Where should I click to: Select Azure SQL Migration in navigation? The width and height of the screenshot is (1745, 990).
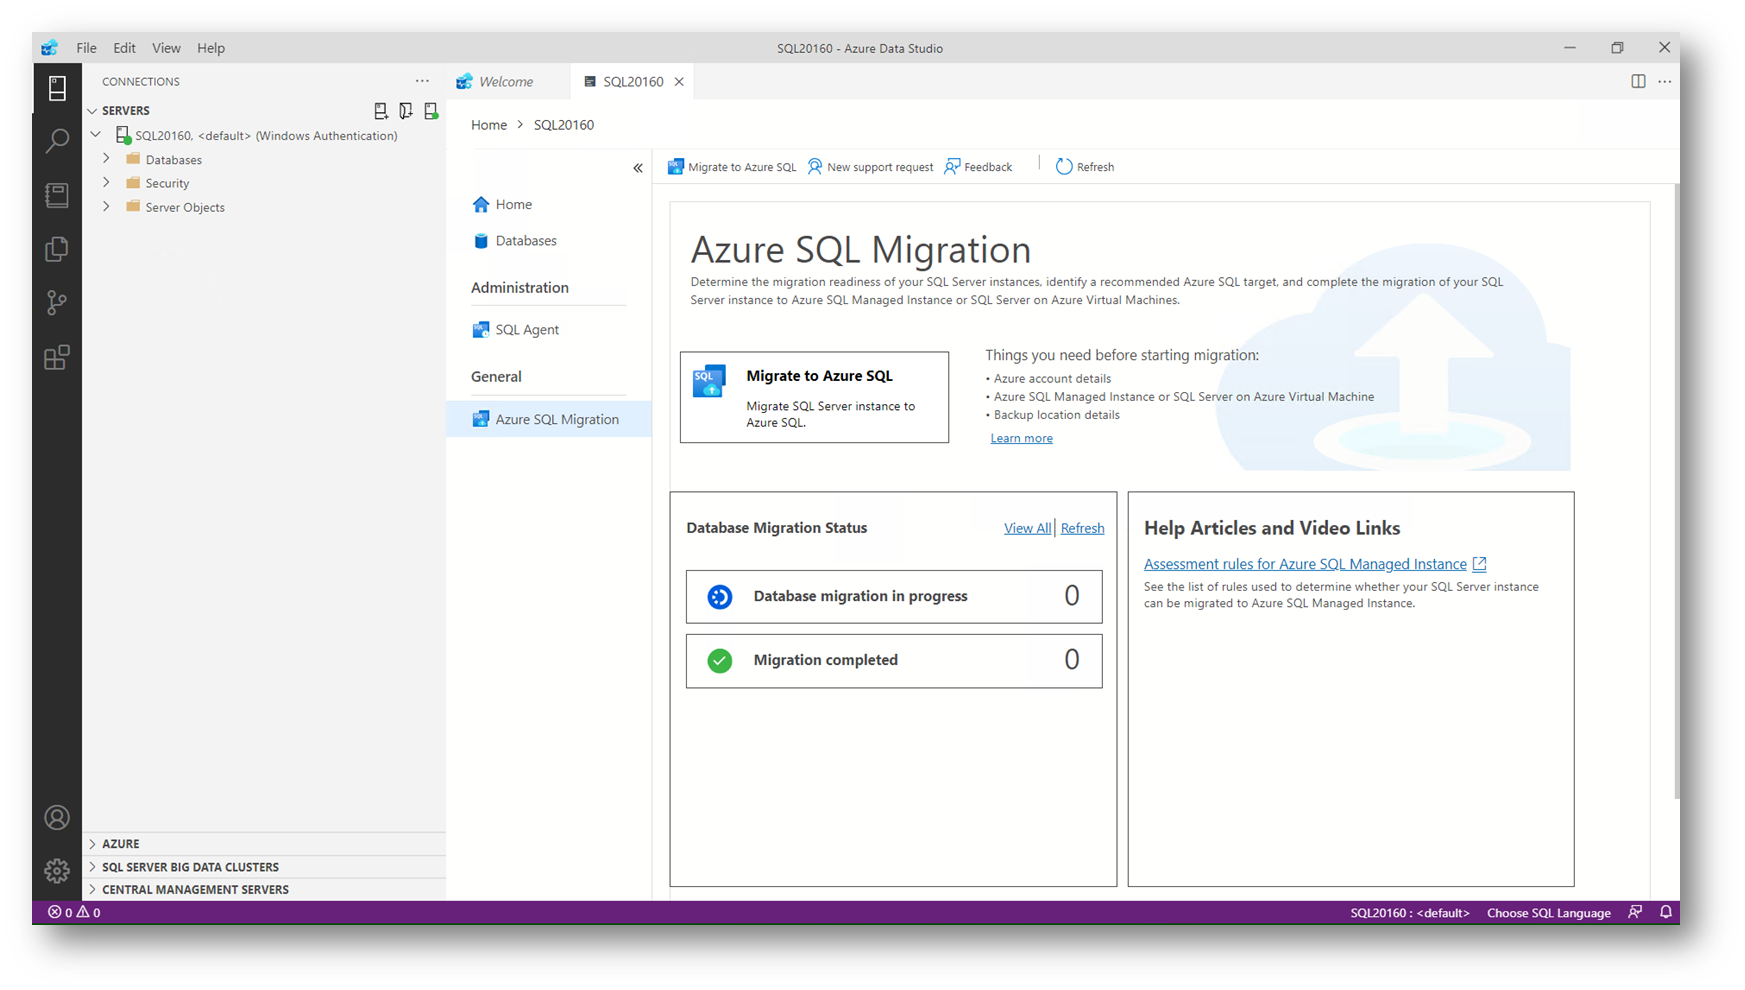click(x=549, y=419)
